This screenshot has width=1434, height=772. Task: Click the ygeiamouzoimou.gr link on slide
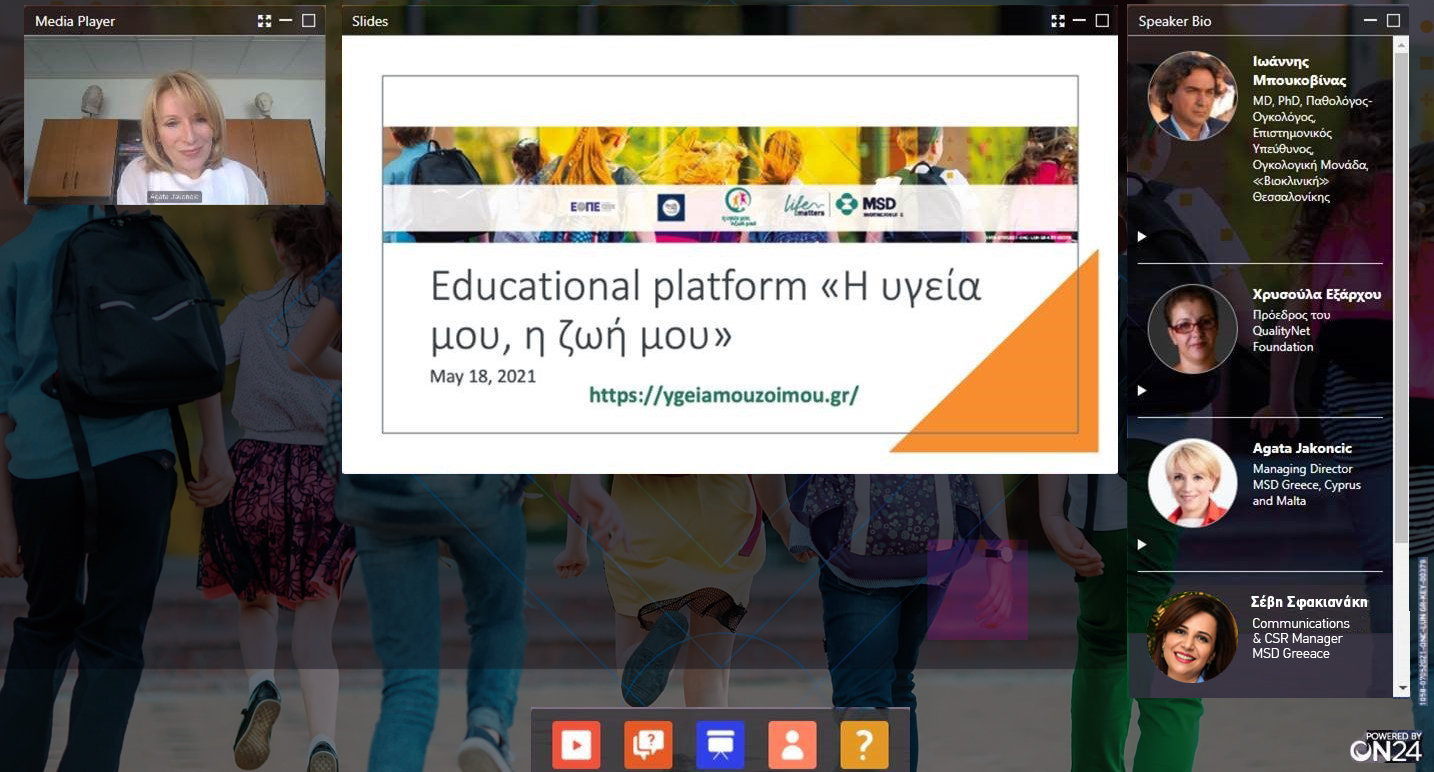(x=723, y=395)
